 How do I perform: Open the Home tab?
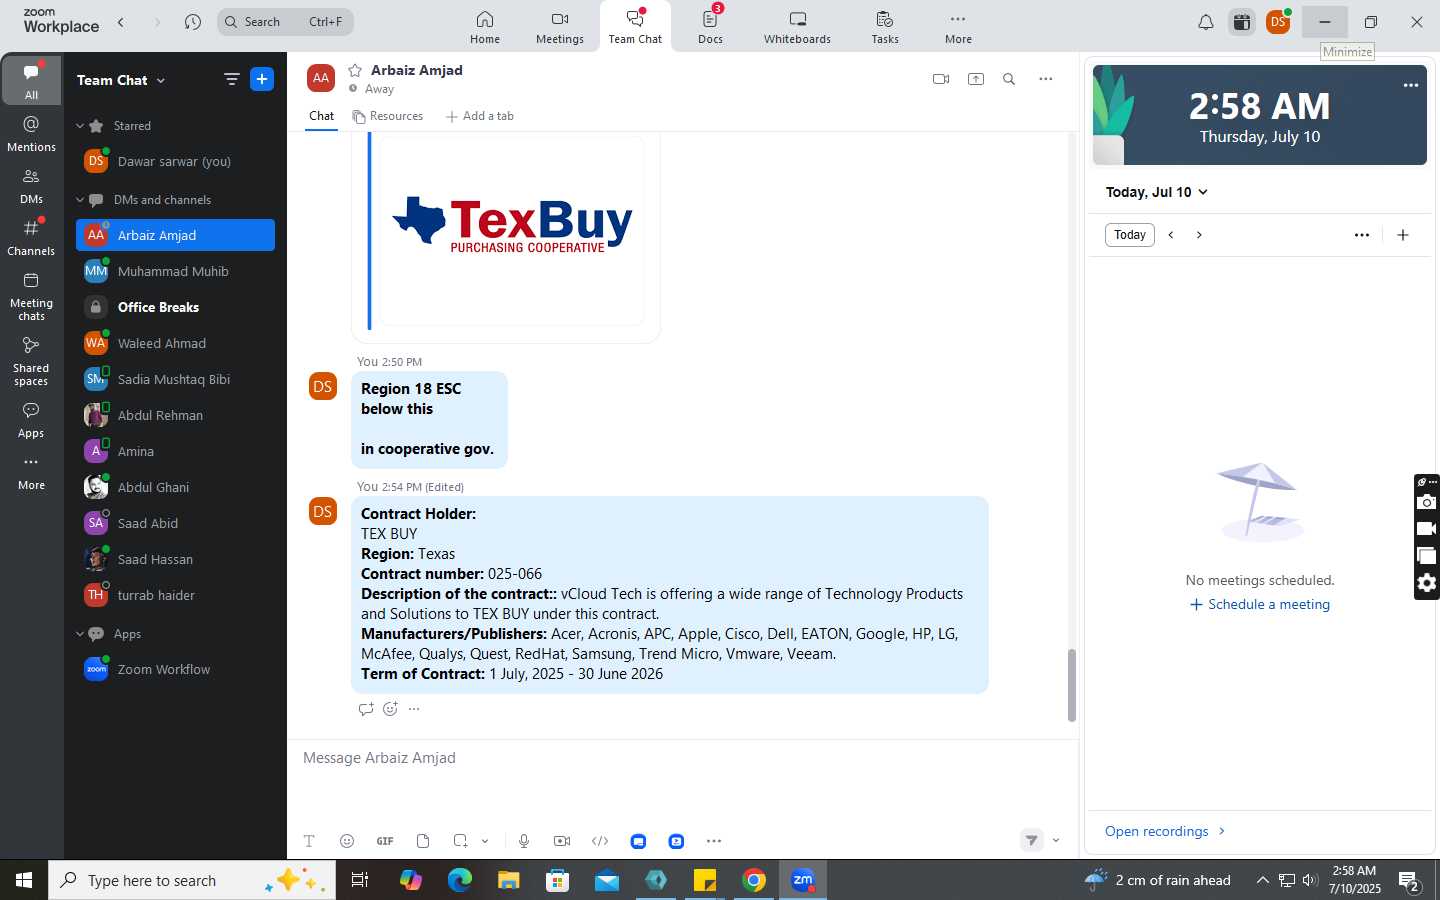[485, 27]
